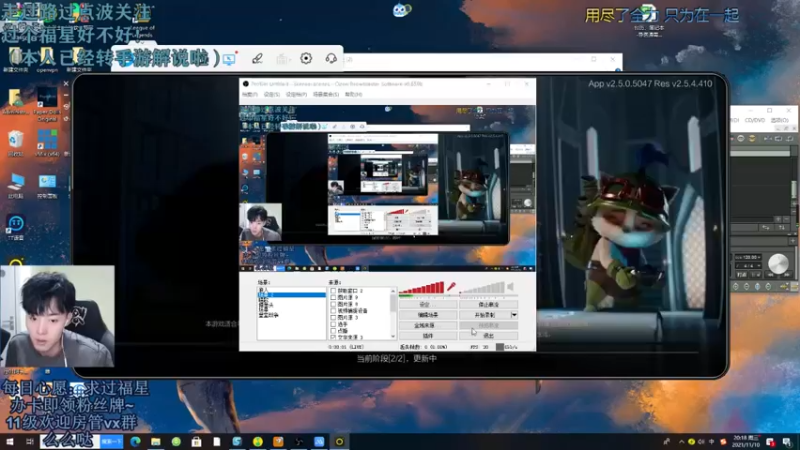Mute the microphone icon in OBS

(x=451, y=287)
